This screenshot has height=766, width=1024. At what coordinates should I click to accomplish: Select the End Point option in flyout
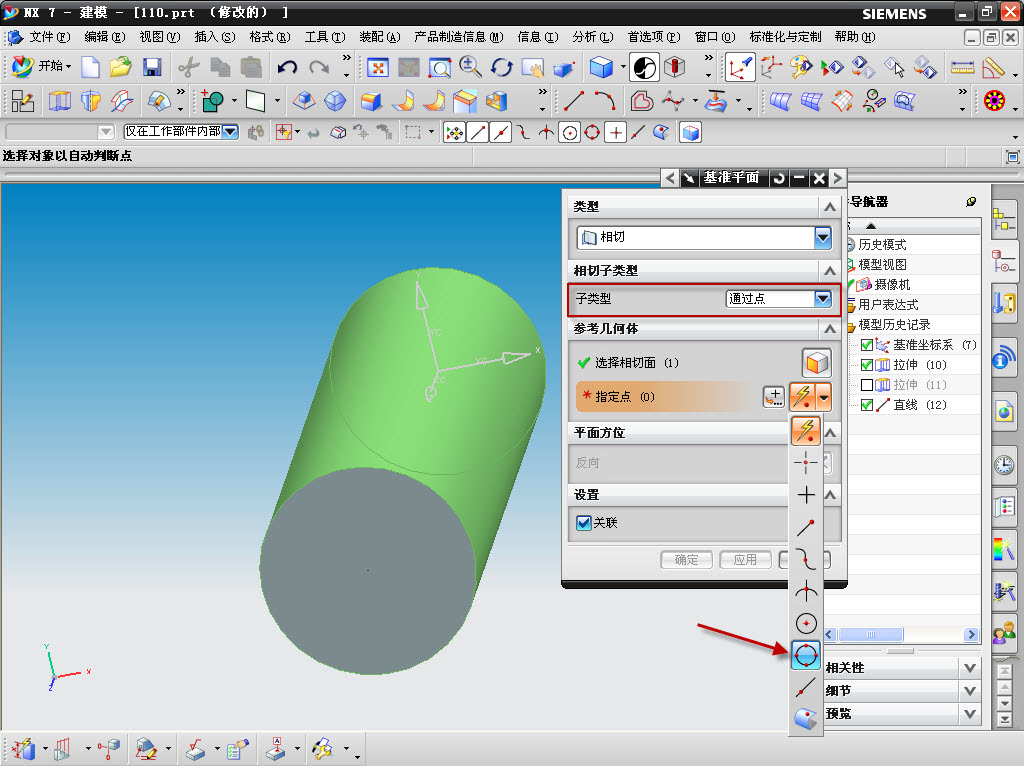(x=806, y=526)
